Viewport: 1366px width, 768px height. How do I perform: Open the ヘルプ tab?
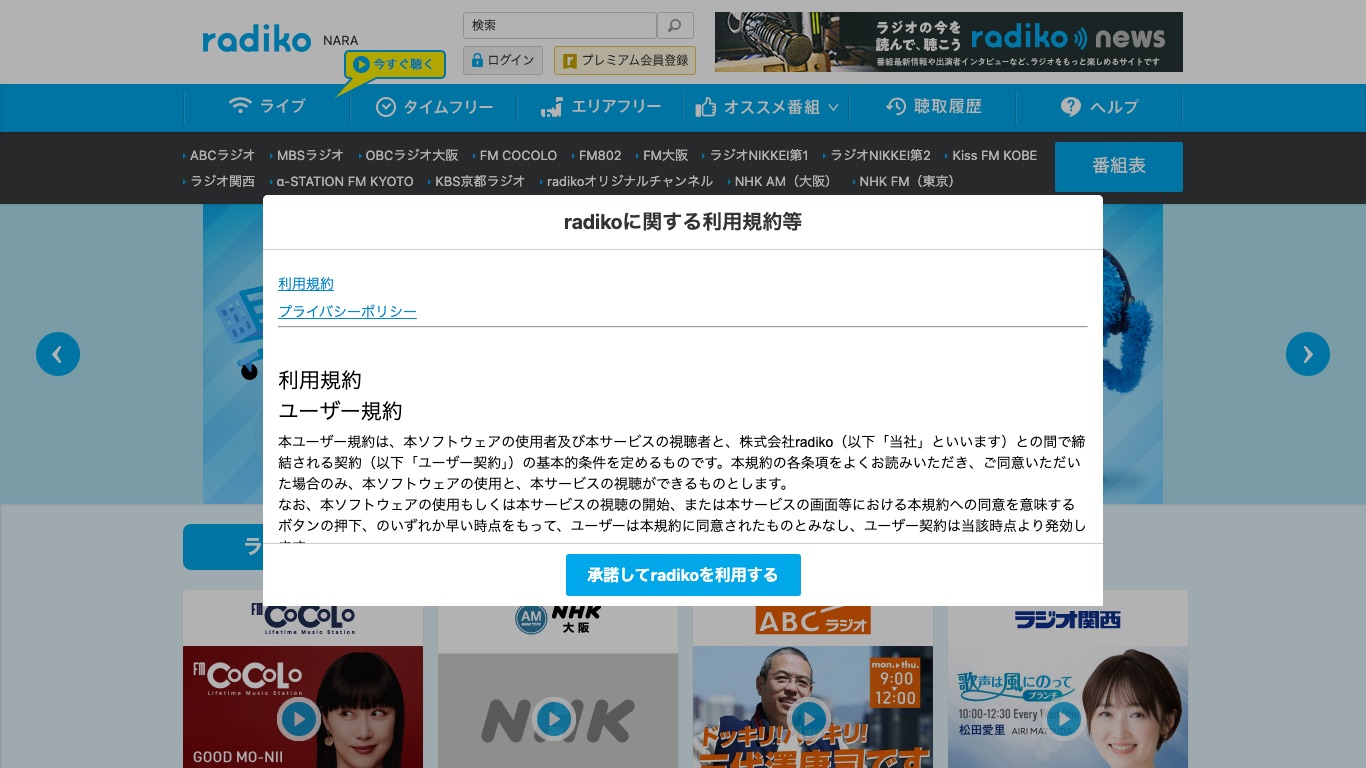point(1099,107)
